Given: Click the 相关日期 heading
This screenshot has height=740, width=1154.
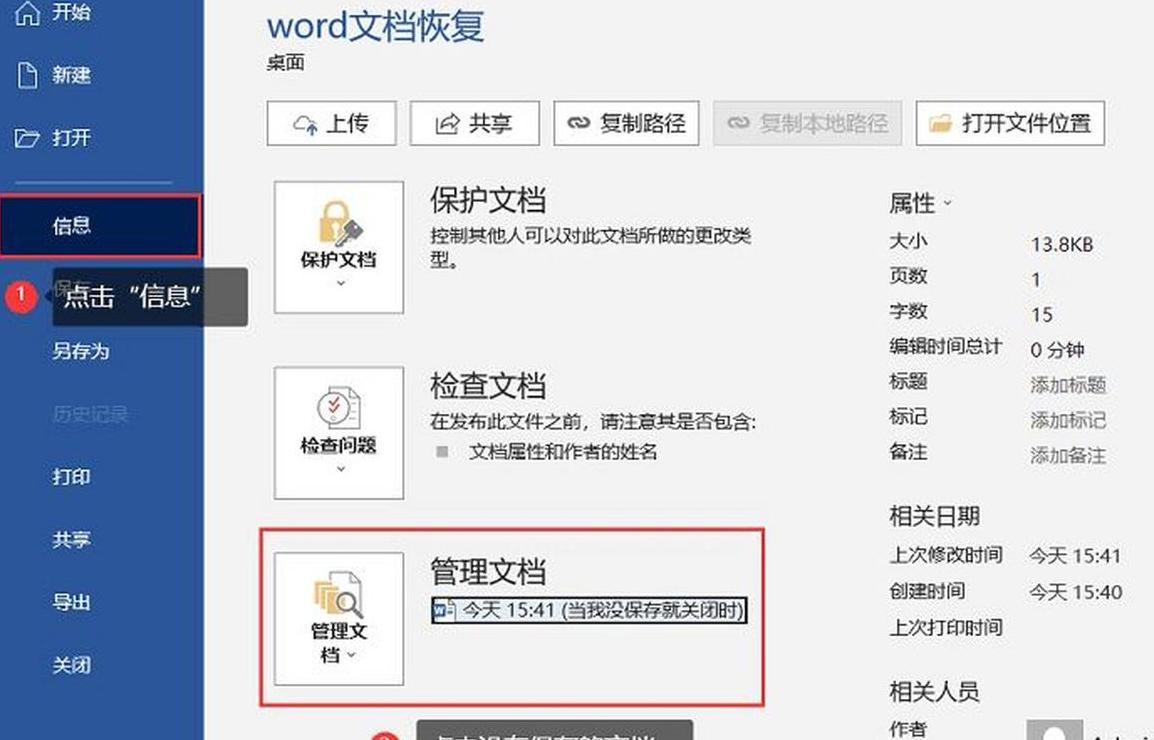Looking at the screenshot, I should pos(934,516).
